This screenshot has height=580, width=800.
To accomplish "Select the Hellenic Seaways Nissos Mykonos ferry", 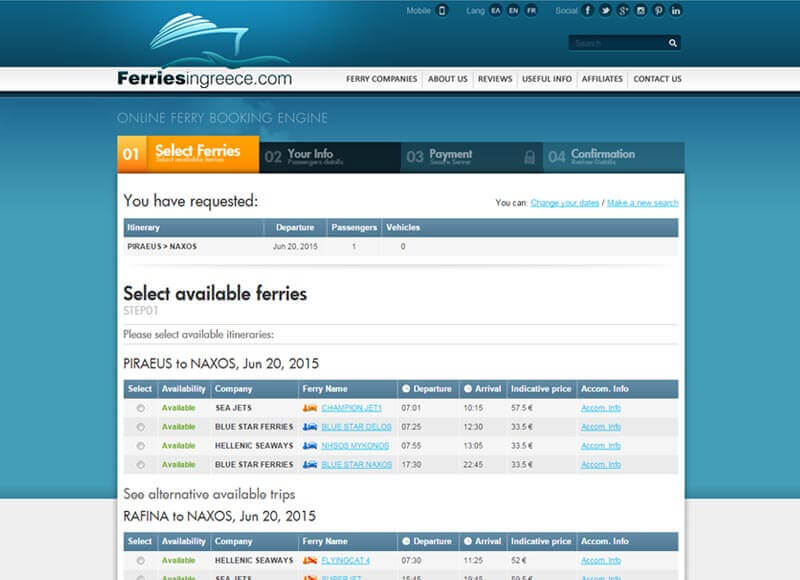I will point(141,446).
